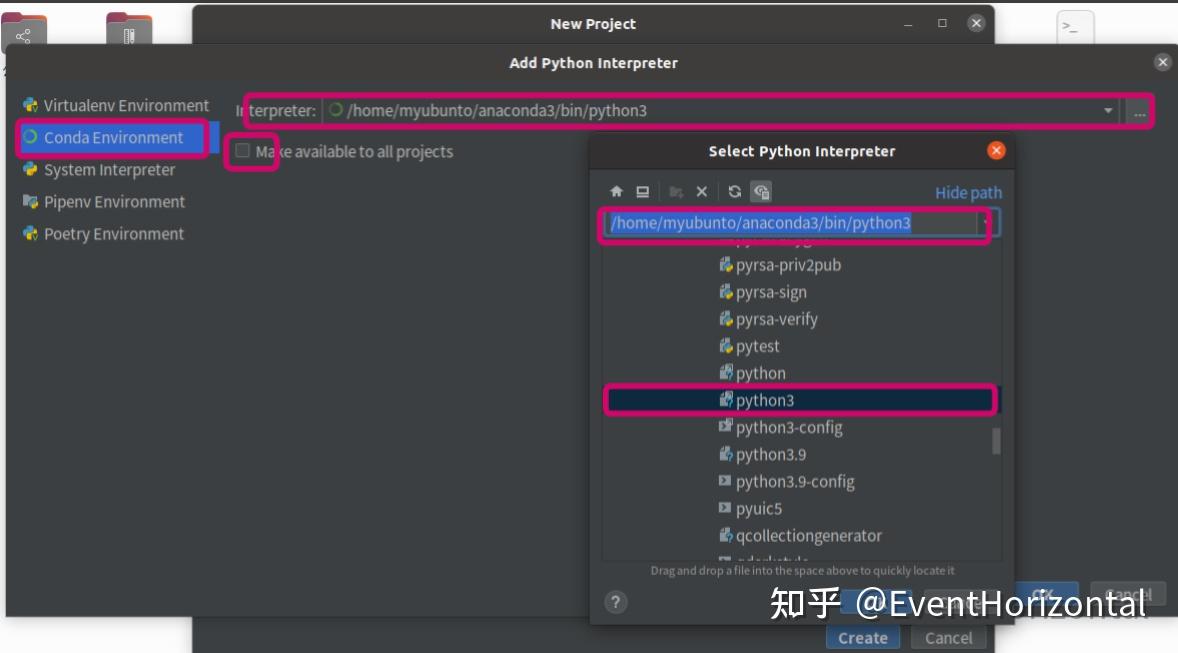Open the path field dropdown in Select Python Interpreter
Viewport: 1178px width, 653px height.
[985, 221]
